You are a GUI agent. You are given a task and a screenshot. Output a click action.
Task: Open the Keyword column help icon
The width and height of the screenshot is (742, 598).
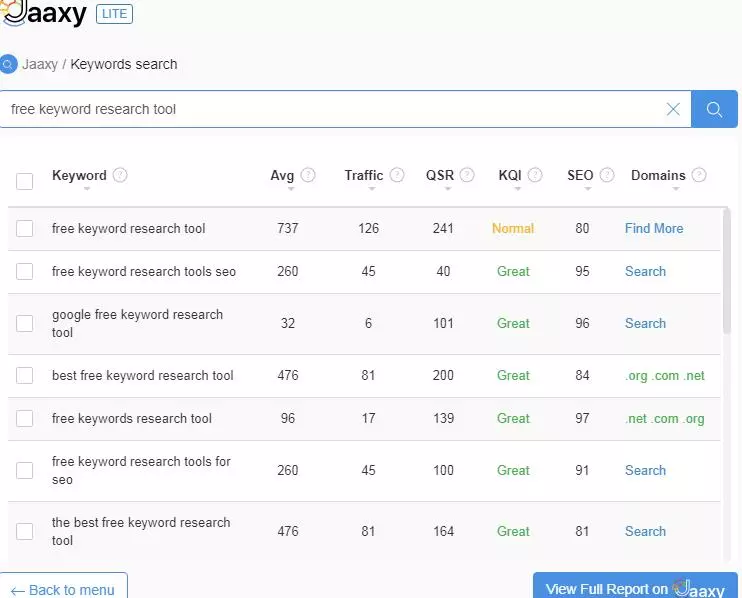pyautogui.click(x=120, y=176)
